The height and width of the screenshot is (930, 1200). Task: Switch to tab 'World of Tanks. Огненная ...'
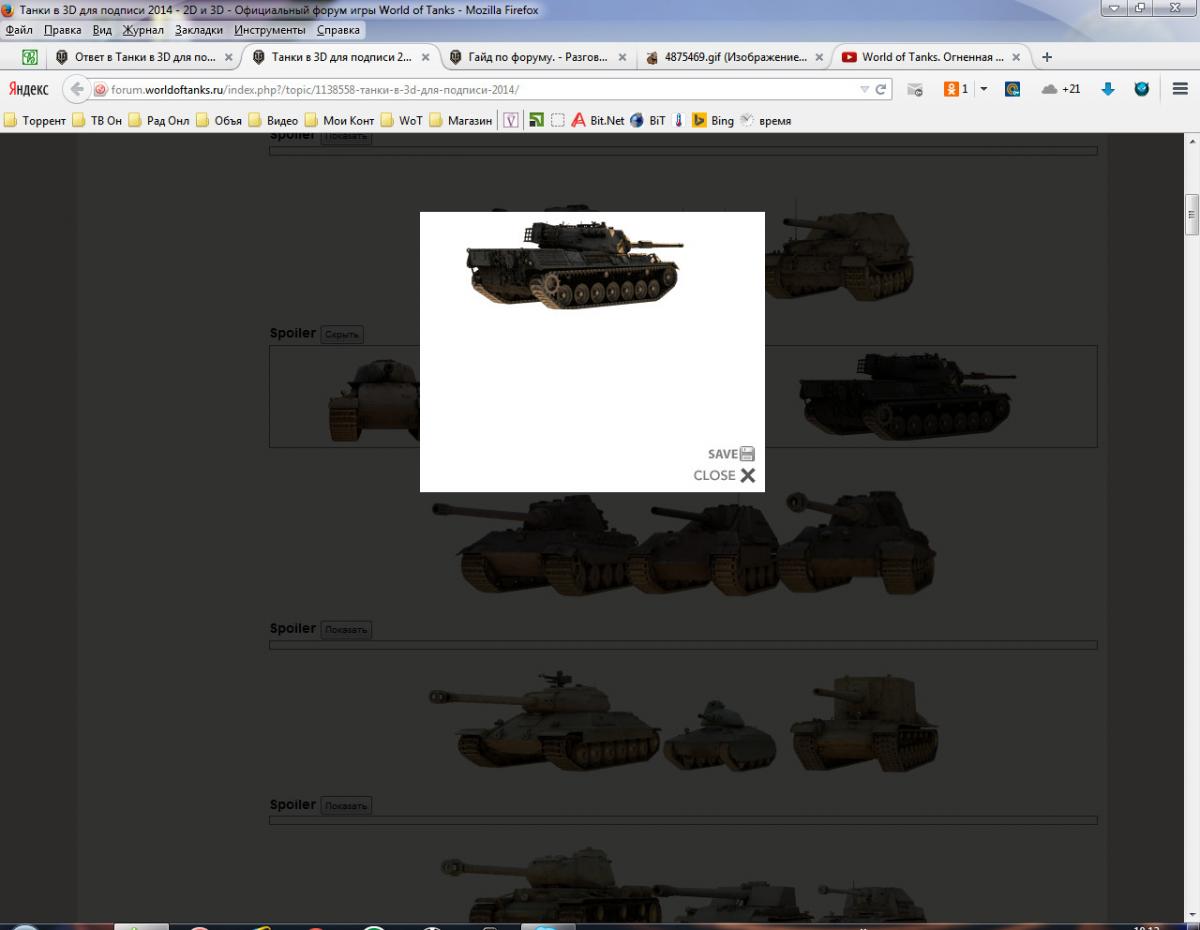pos(932,57)
